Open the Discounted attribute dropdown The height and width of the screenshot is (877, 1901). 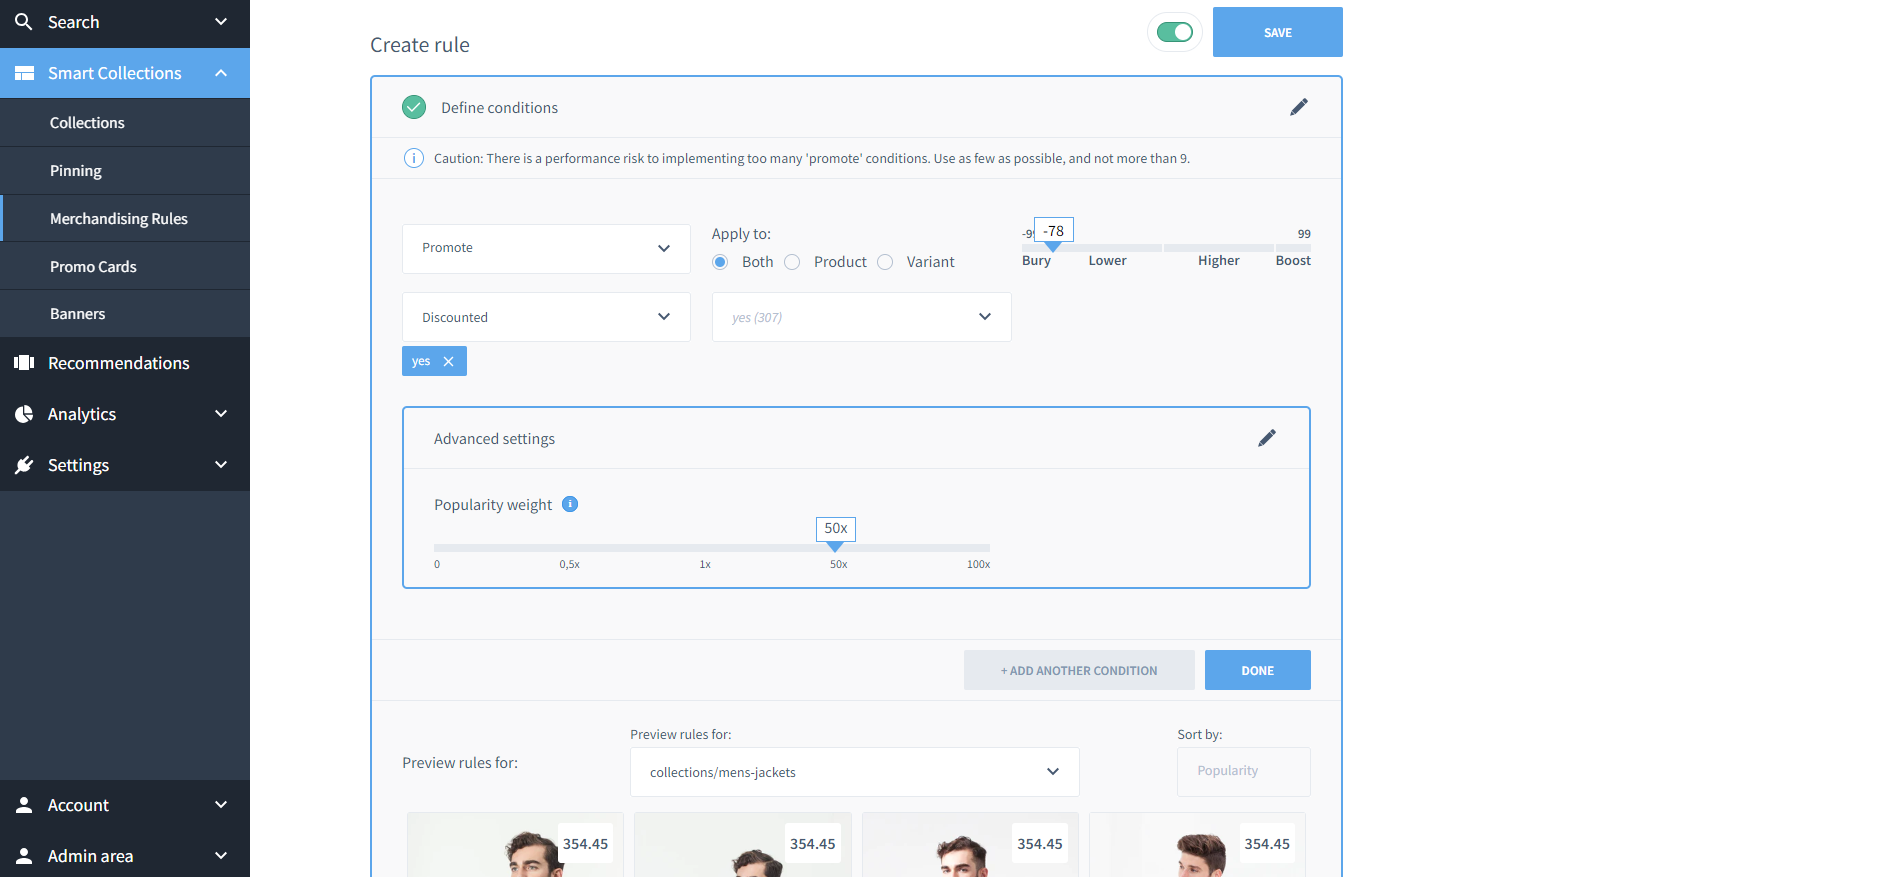tap(546, 317)
